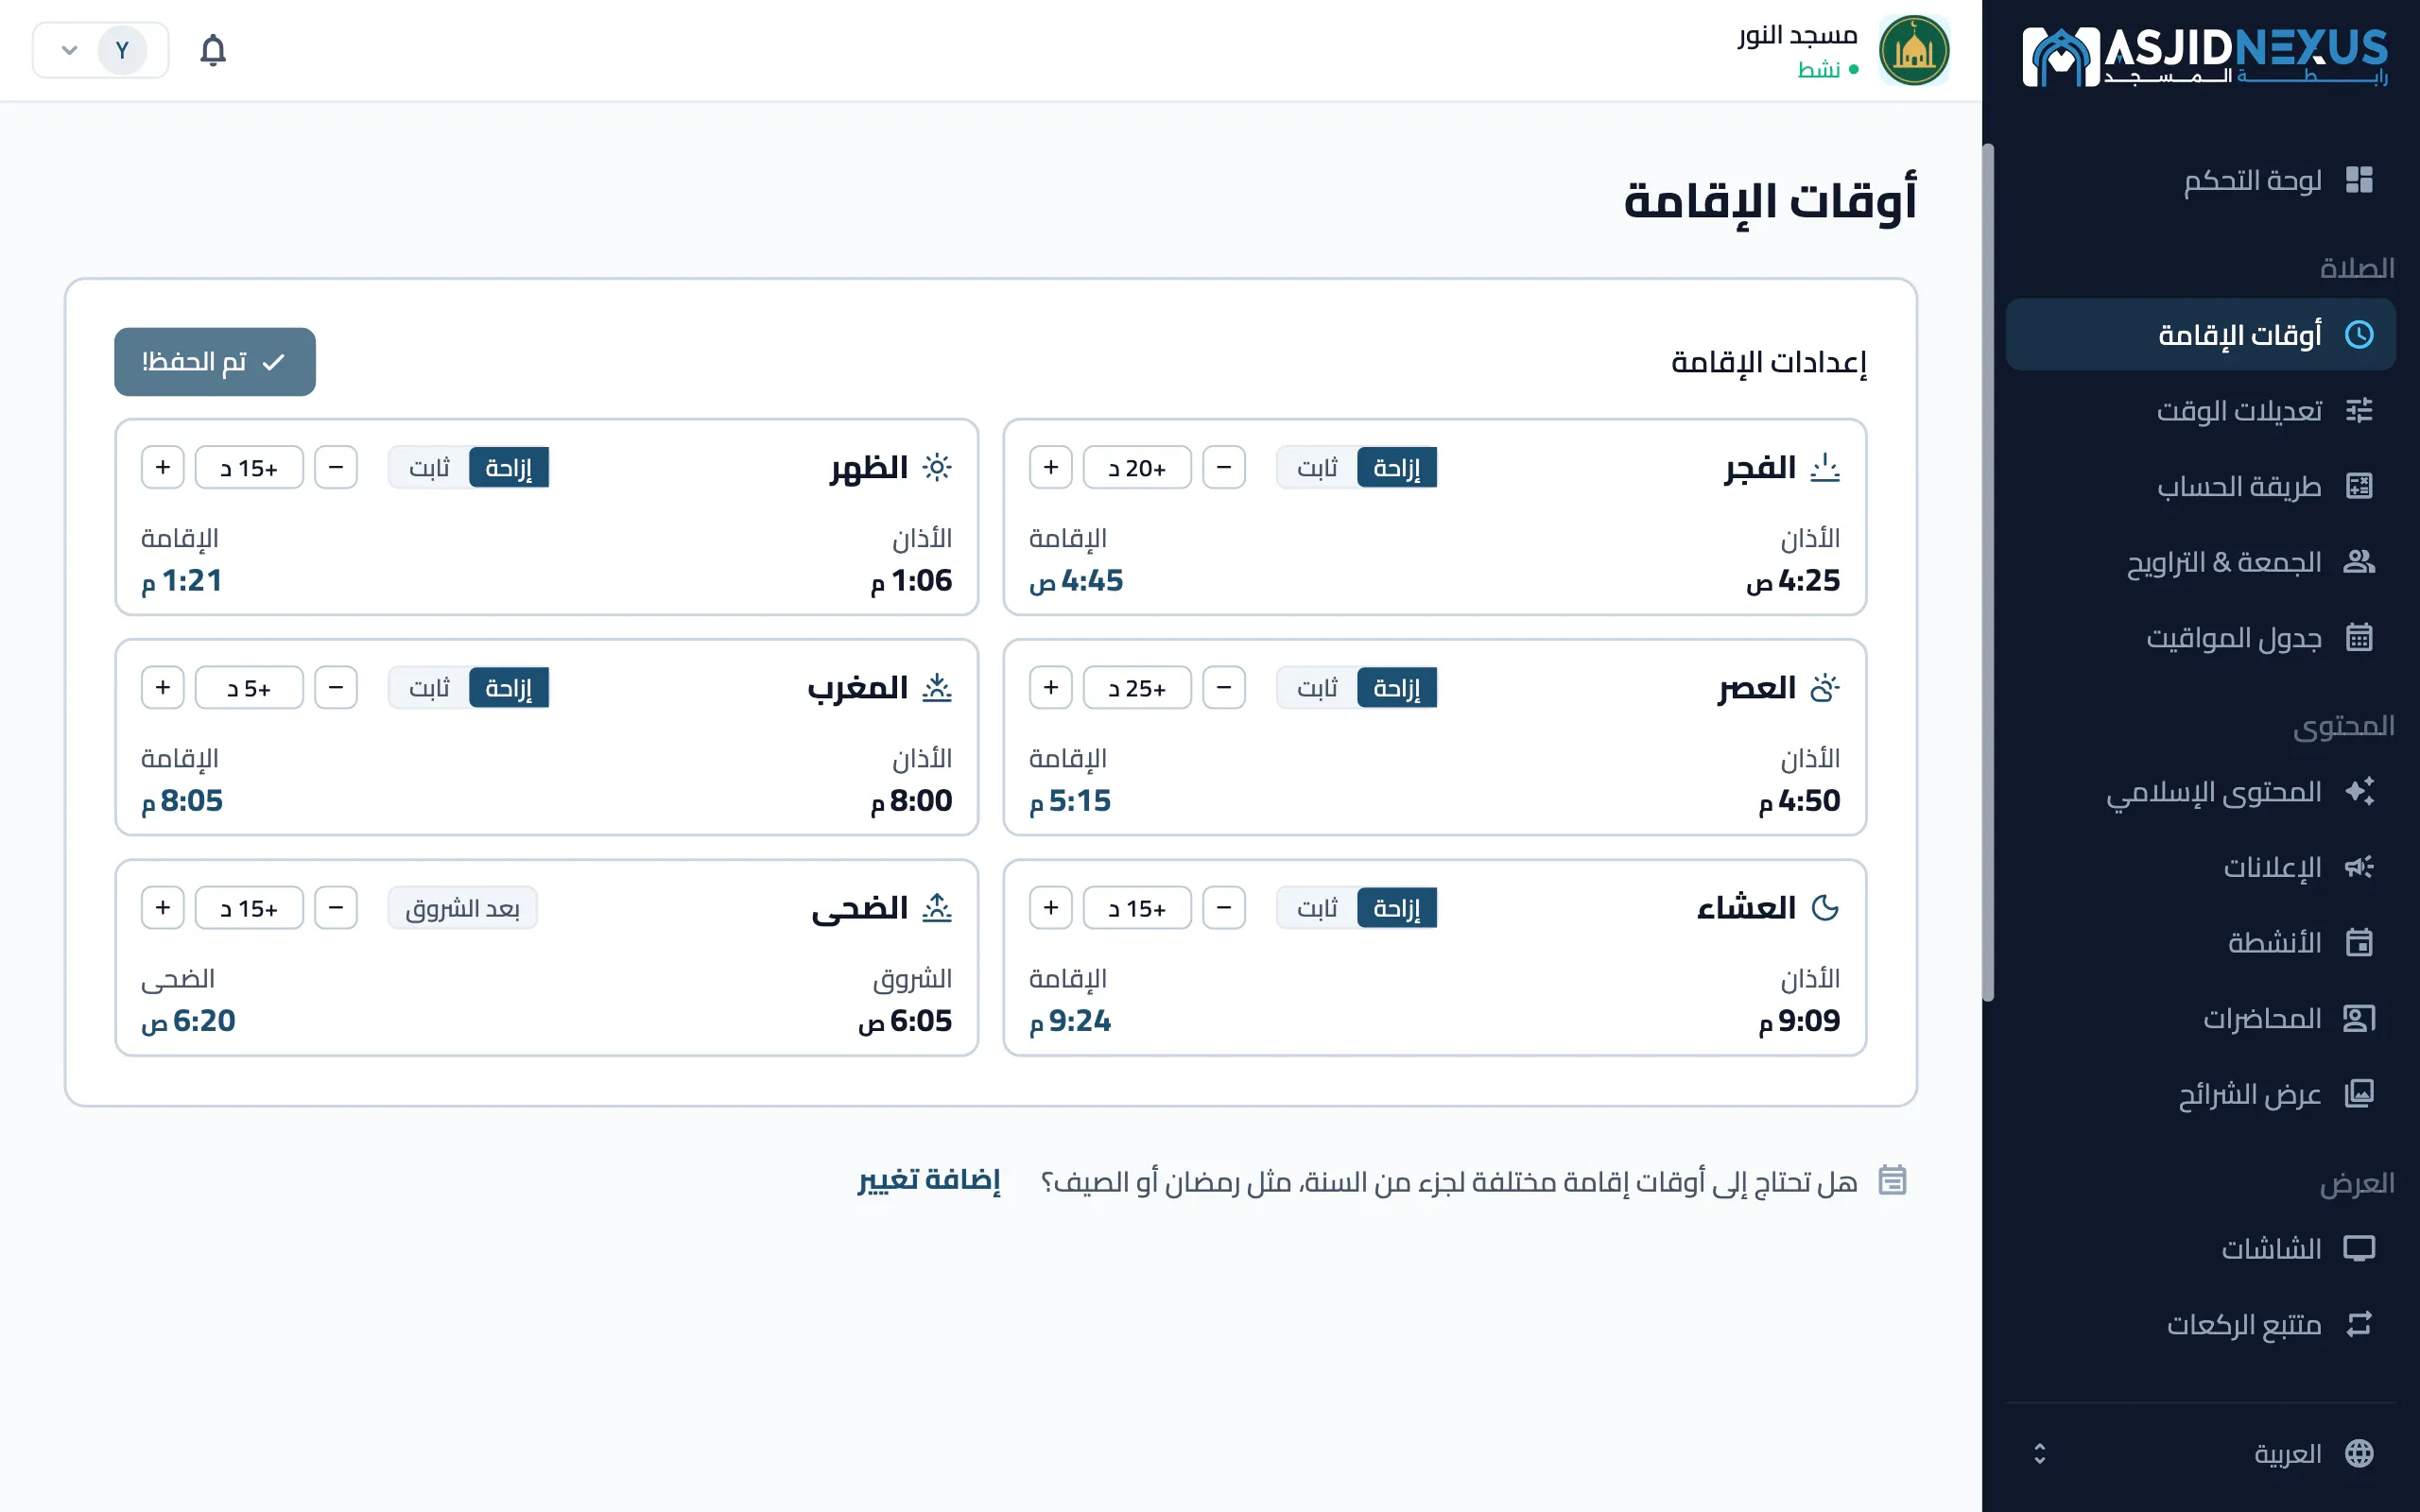Navigate to الشاشات in the sidebar
Image resolution: width=2420 pixels, height=1512 pixels.
[x=2200, y=1248]
